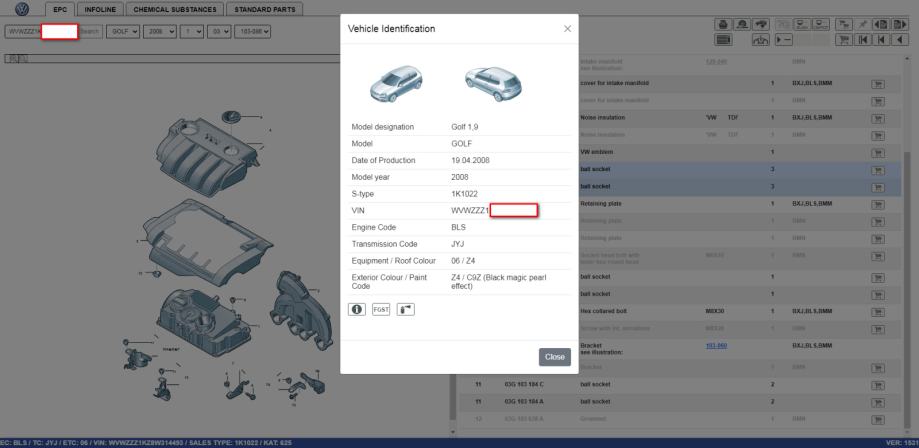Open the INFOLINE tab
The width and height of the screenshot is (919, 448).
tap(100, 9)
